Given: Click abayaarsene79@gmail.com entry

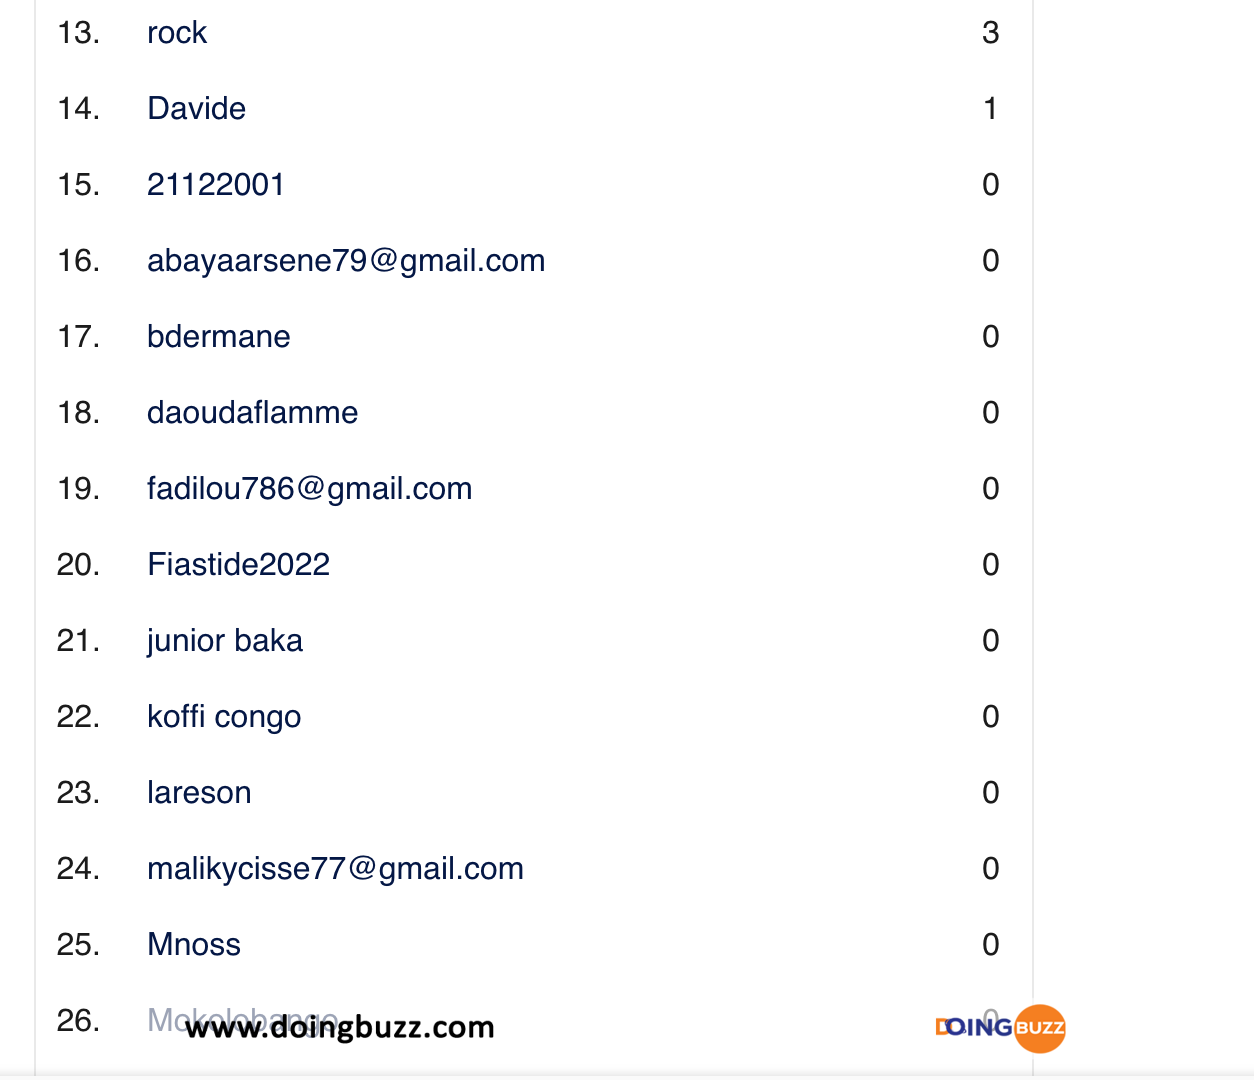Looking at the screenshot, I should point(346,261).
